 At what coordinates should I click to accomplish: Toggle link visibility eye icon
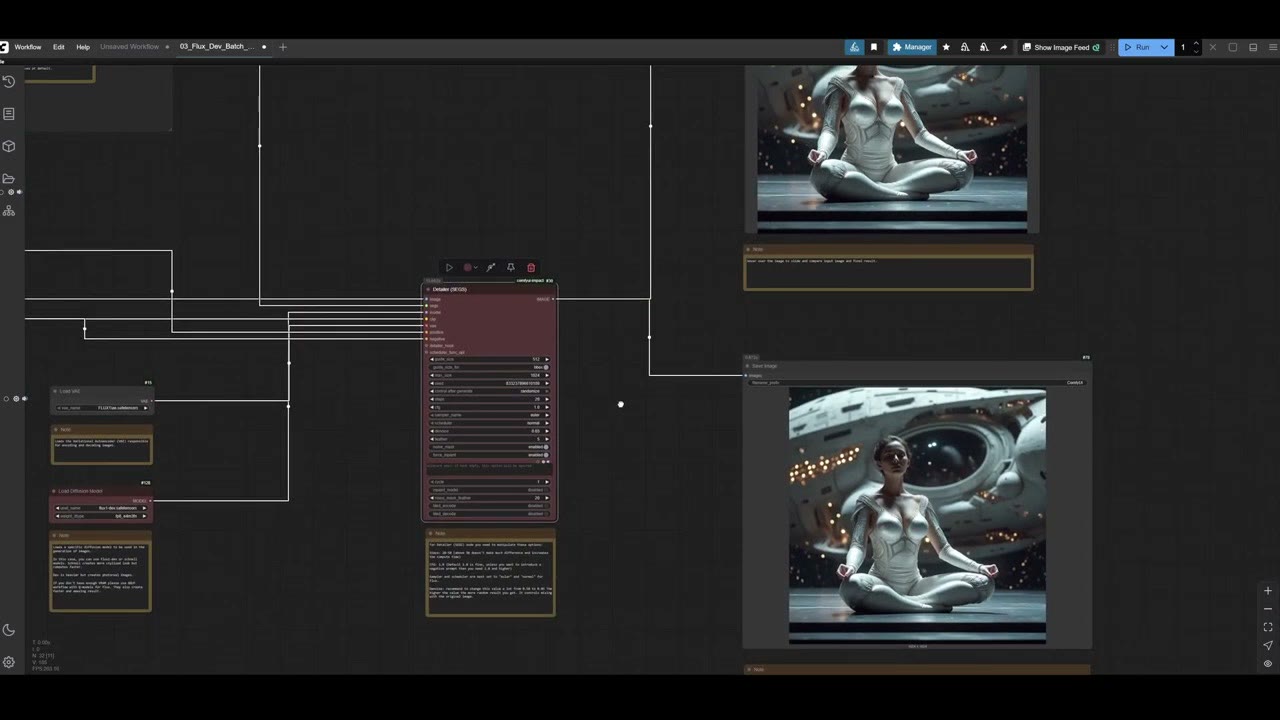pyautogui.click(x=1268, y=663)
